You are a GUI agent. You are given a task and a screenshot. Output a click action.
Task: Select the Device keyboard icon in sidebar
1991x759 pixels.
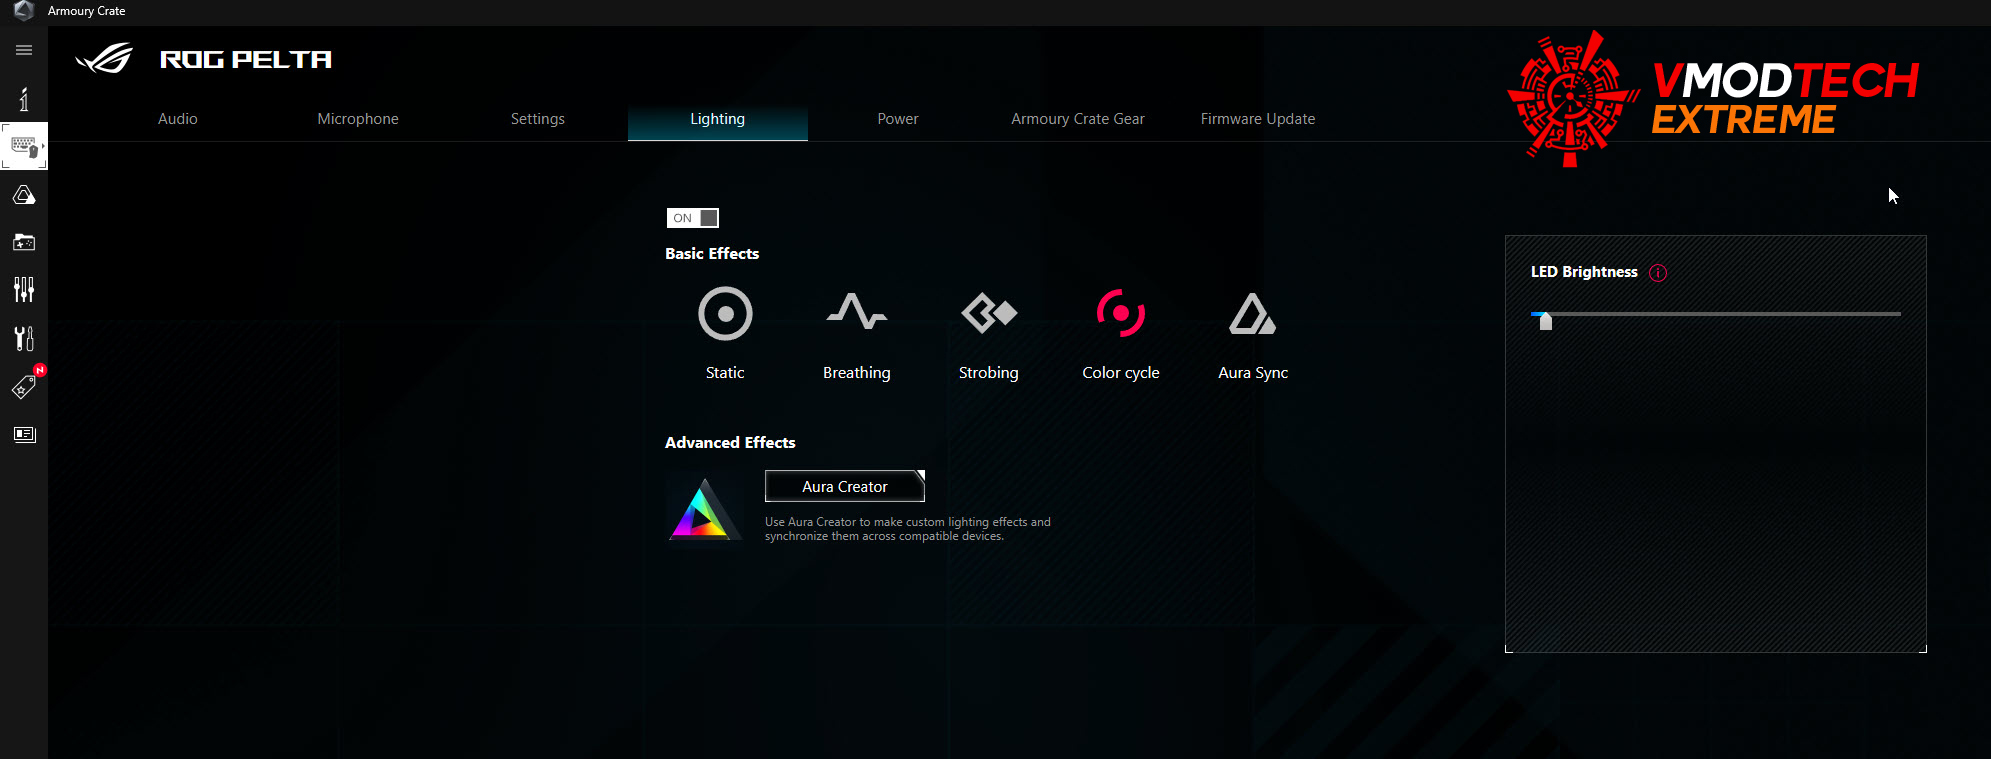pyautogui.click(x=24, y=147)
